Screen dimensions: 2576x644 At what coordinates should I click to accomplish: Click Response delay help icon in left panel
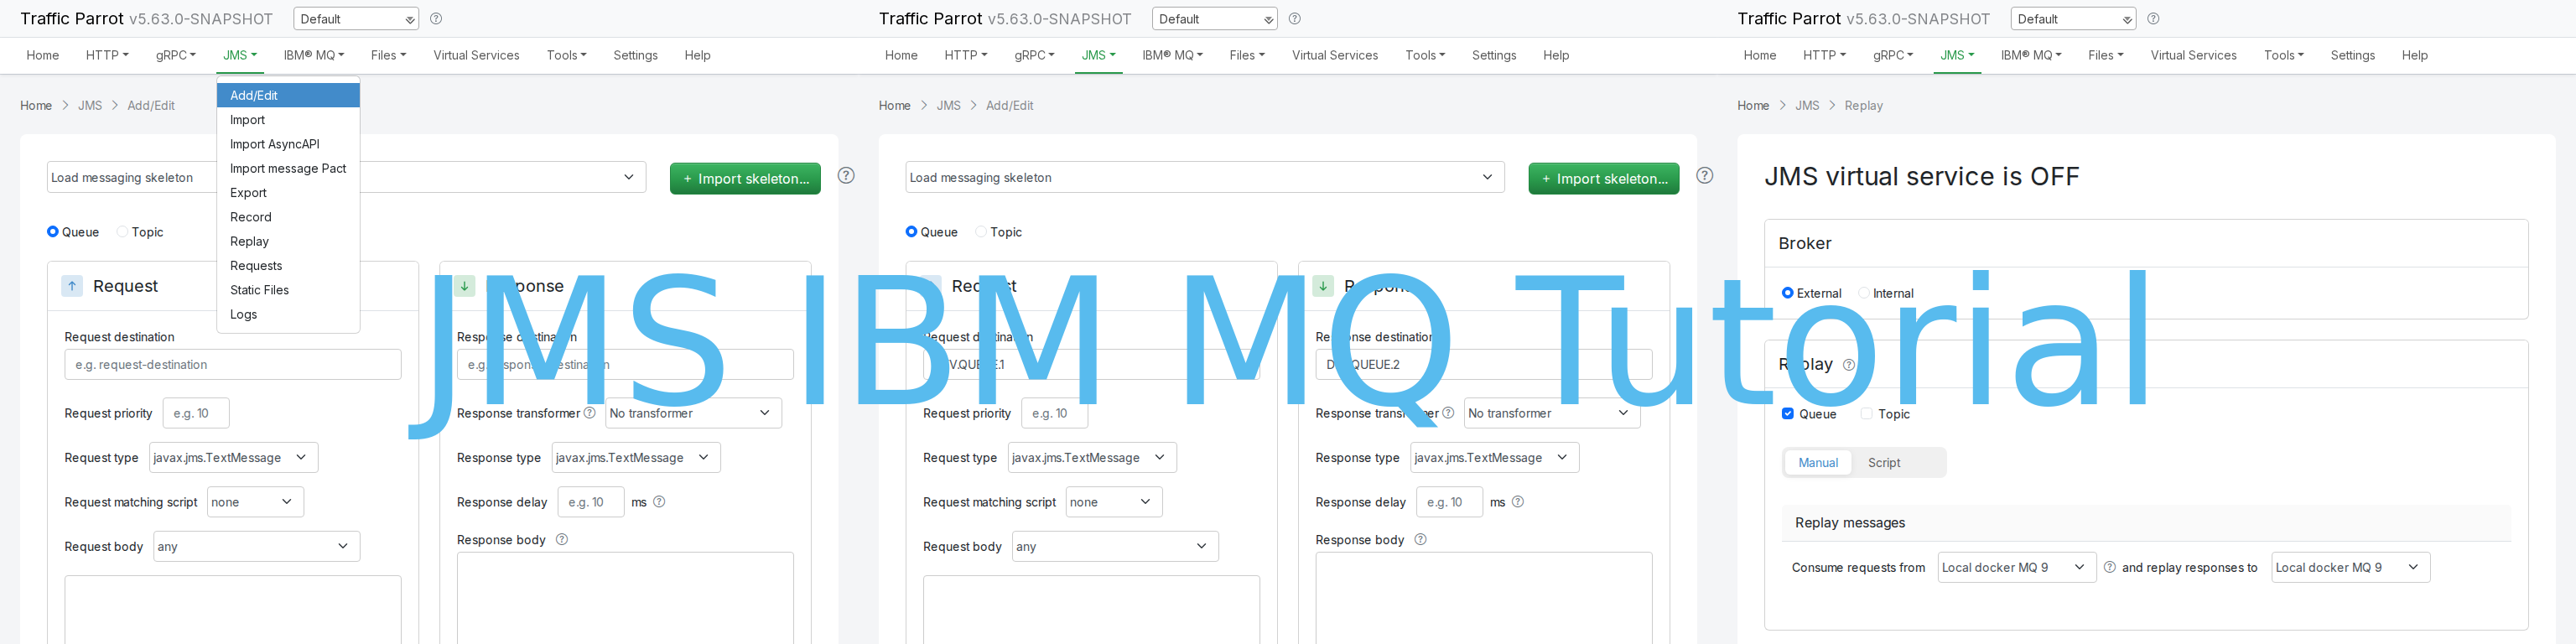[659, 502]
